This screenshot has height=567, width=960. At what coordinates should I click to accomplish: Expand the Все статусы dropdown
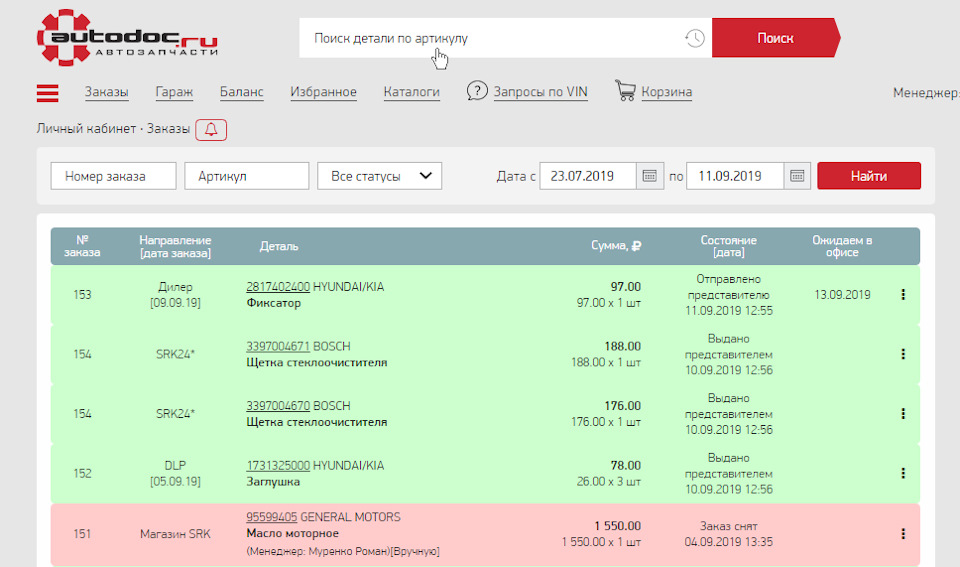pos(380,176)
